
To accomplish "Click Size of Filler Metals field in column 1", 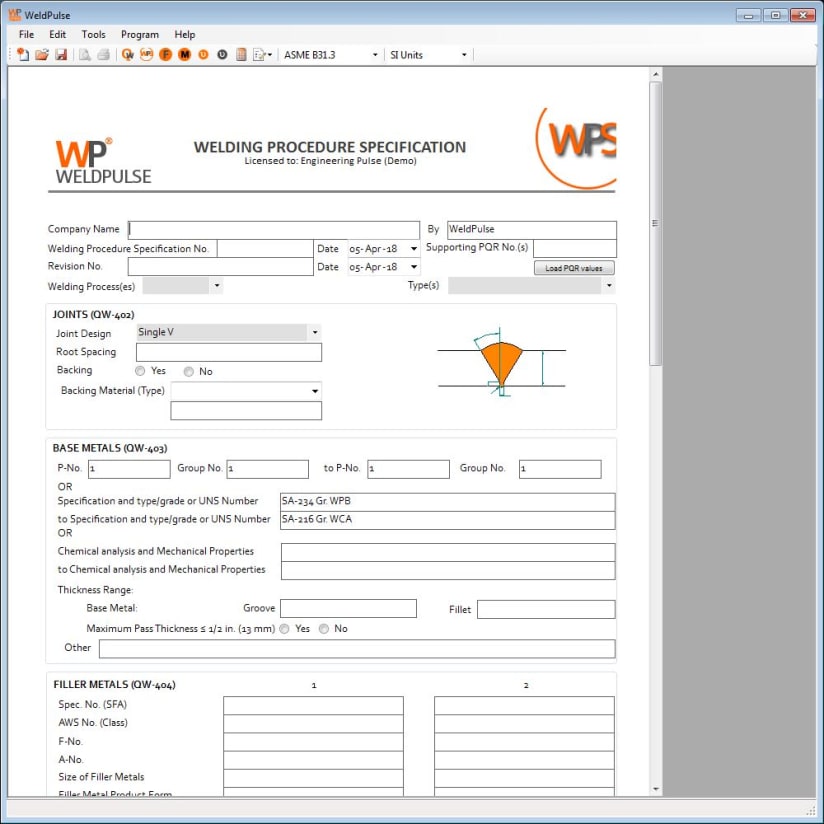I will 313,778.
